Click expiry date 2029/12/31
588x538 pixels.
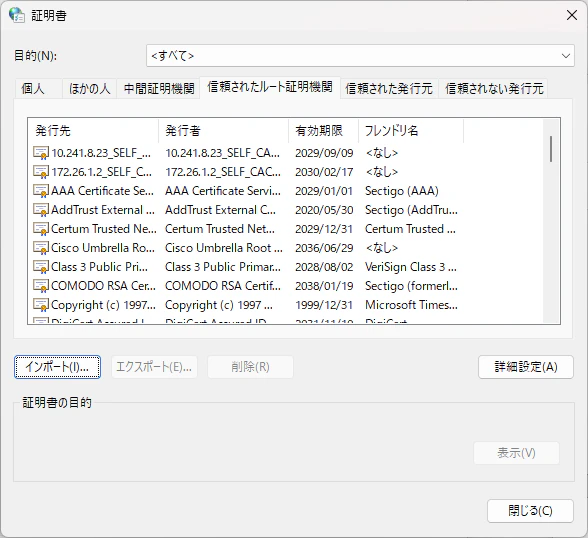click(x=324, y=229)
